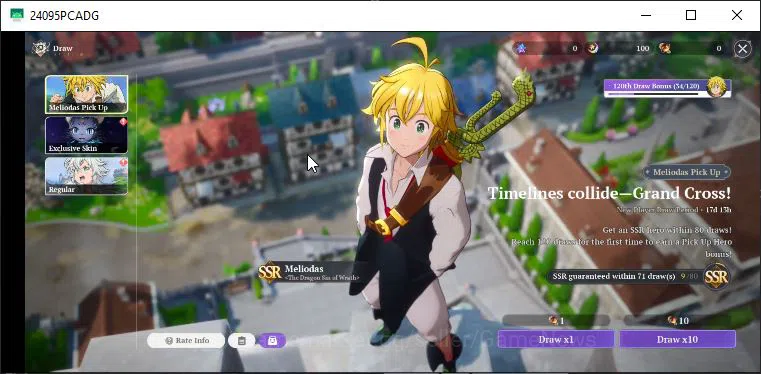Click the Draw x10 button
This screenshot has height=374, width=761.
pos(677,339)
